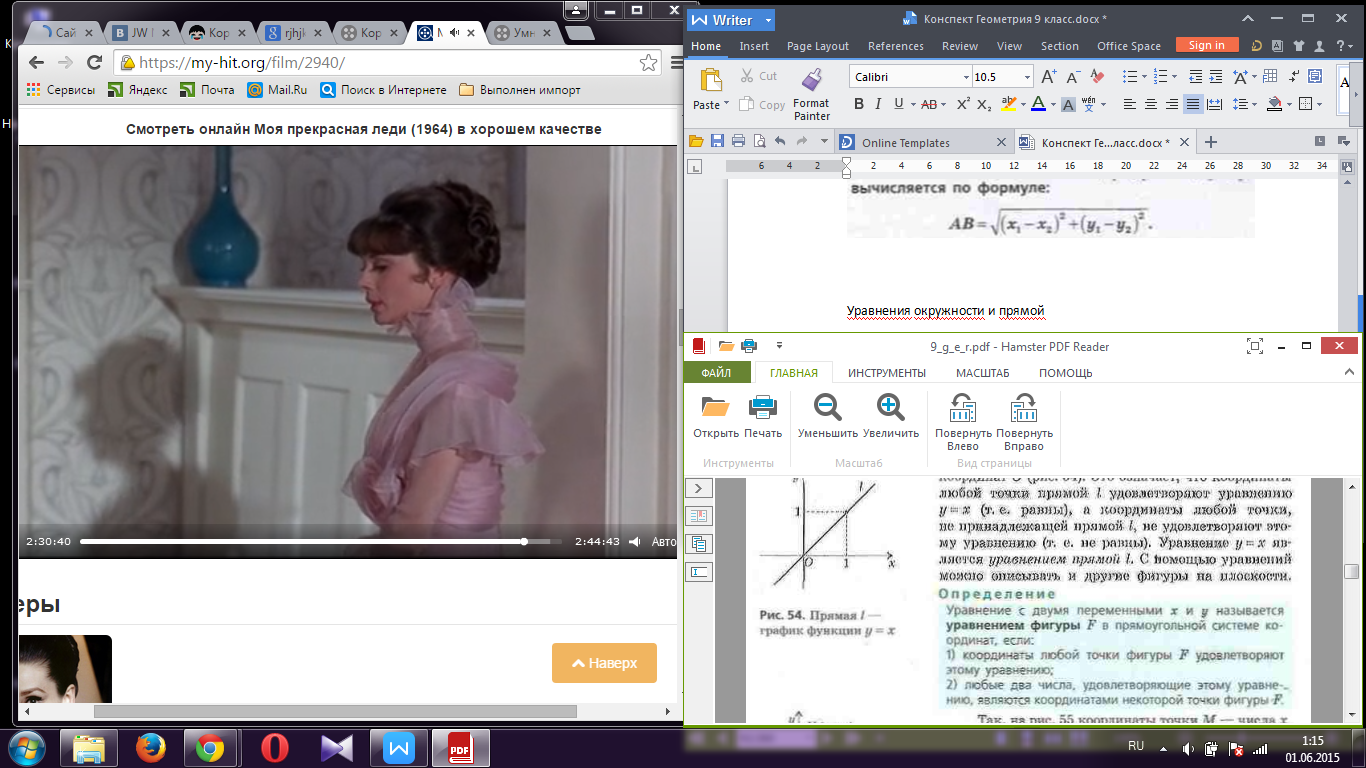1366x768 pixels.
Task: Bookmark this page with Chrome star
Action: pos(648,62)
